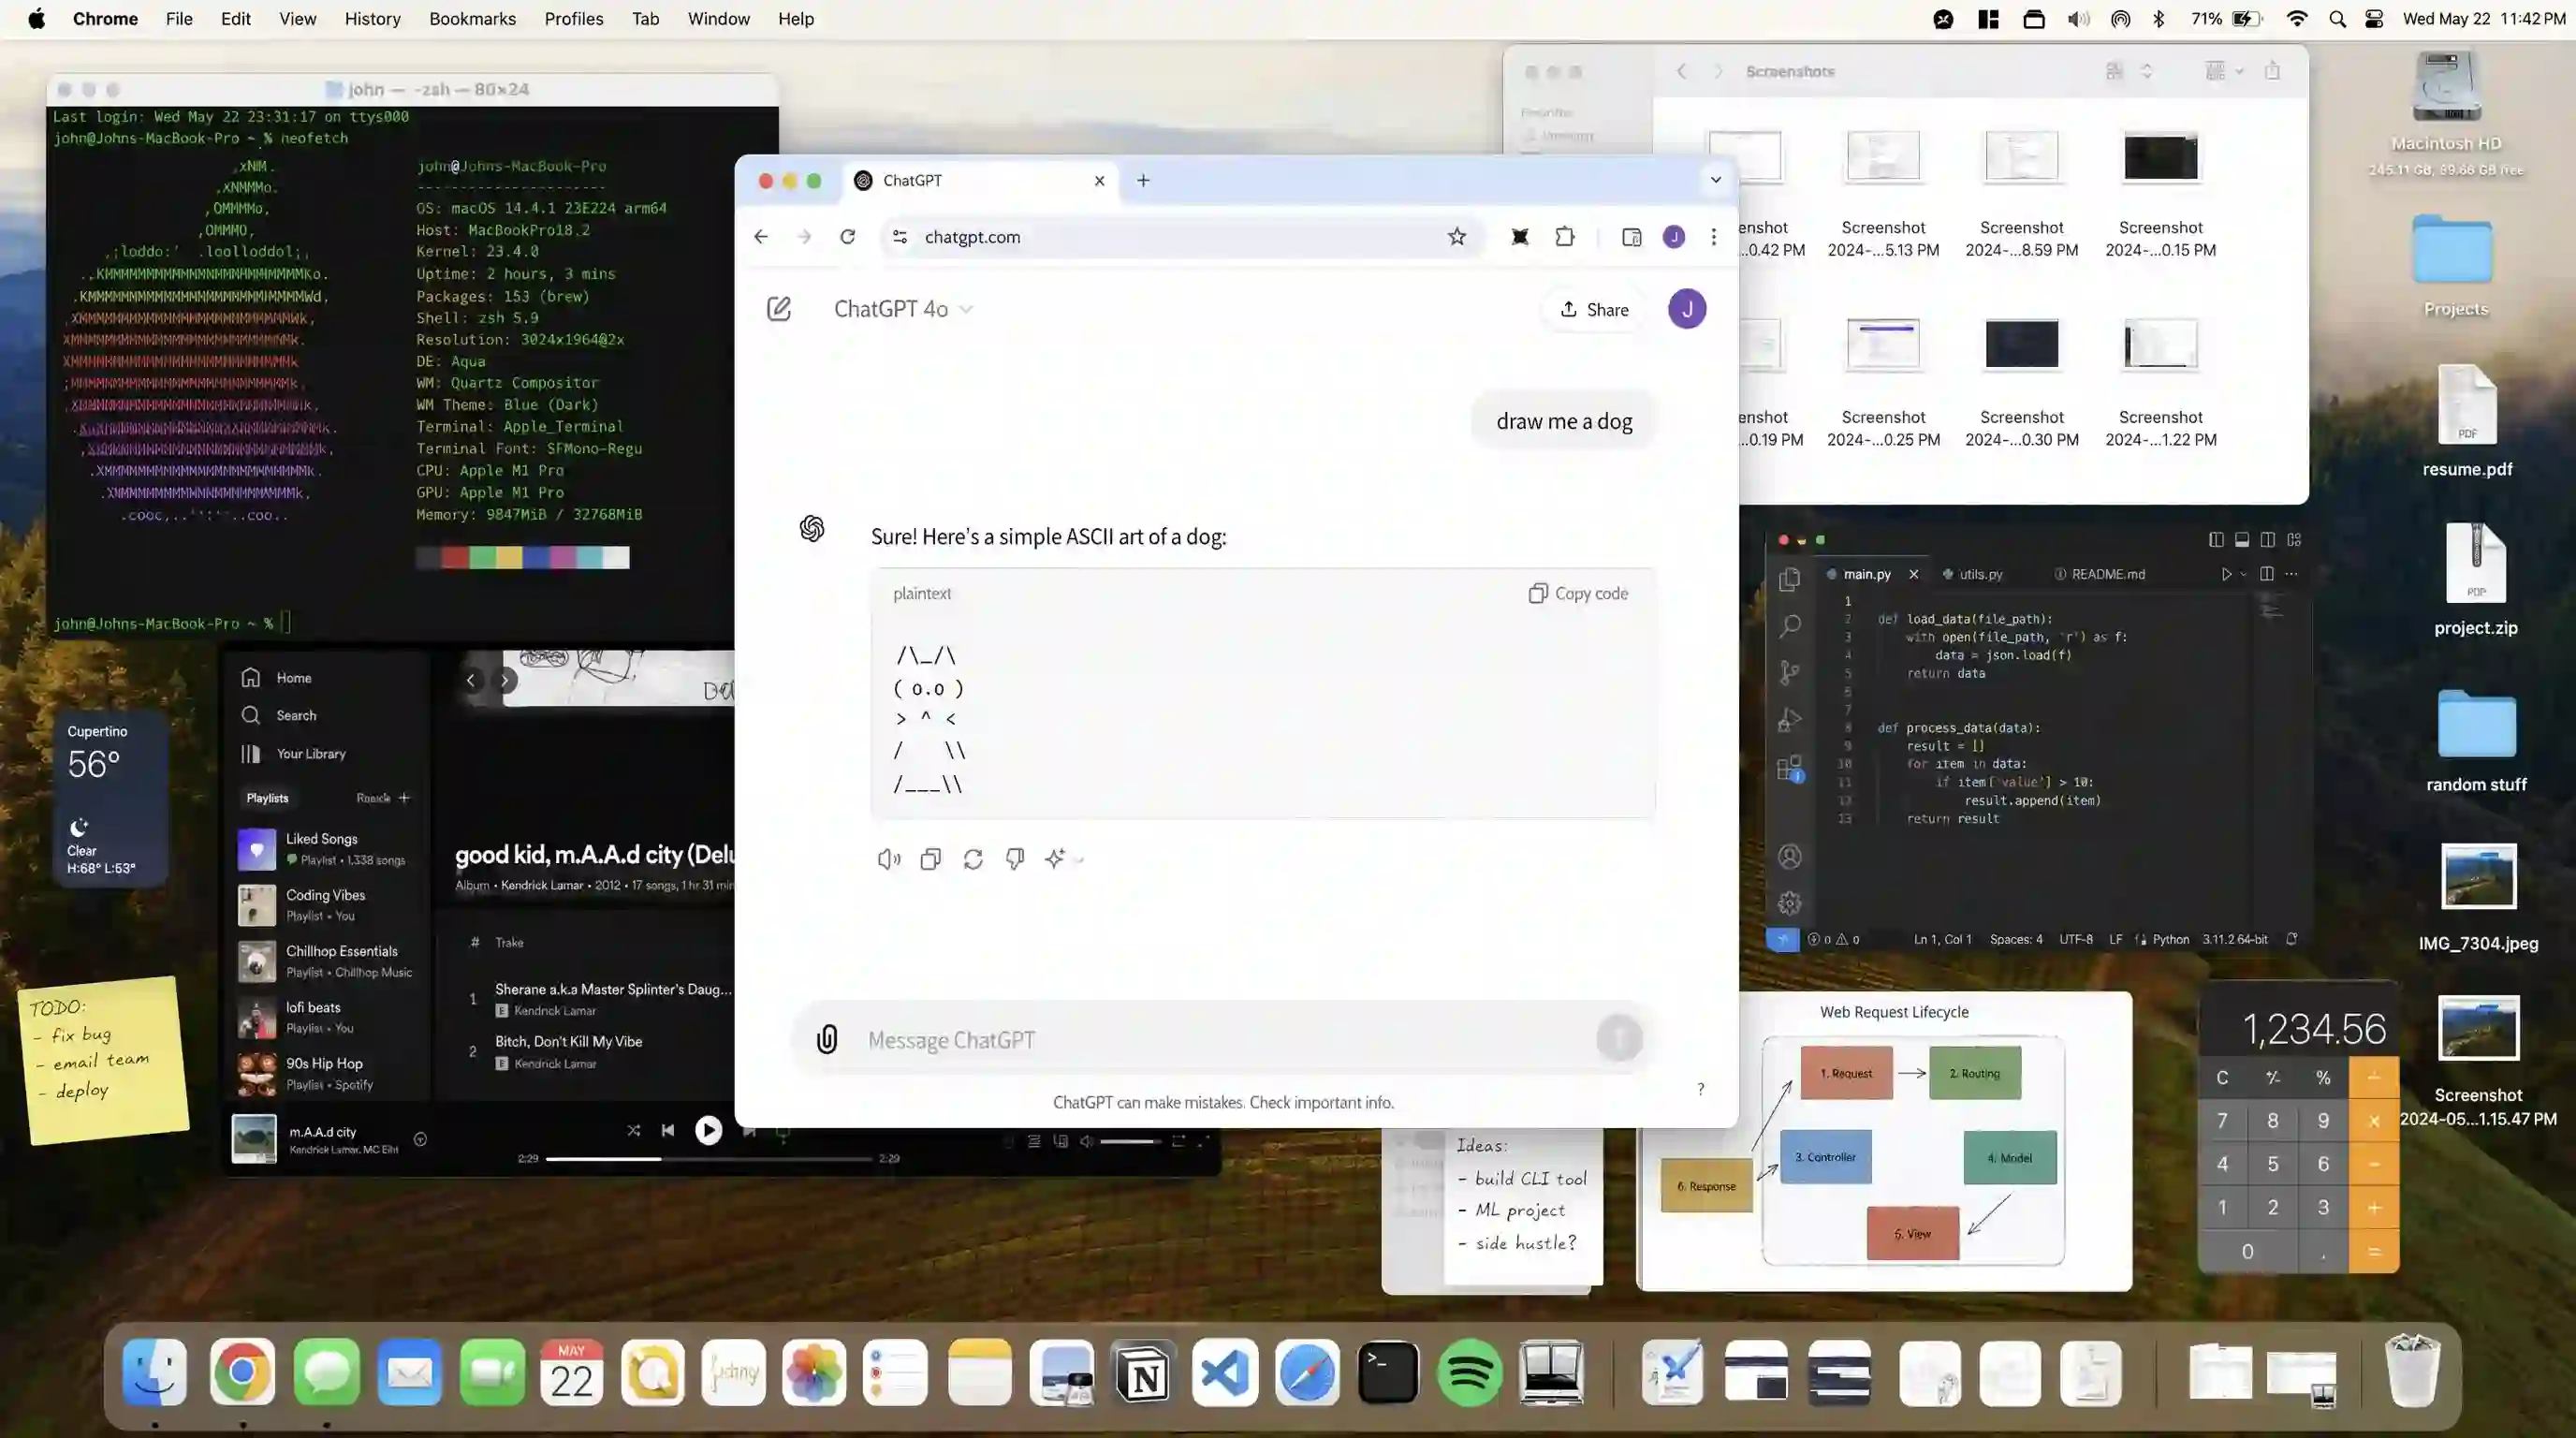The height and width of the screenshot is (1438, 2576).
Task: Open Chrome extensions puzzle icon
Action: (x=1565, y=237)
